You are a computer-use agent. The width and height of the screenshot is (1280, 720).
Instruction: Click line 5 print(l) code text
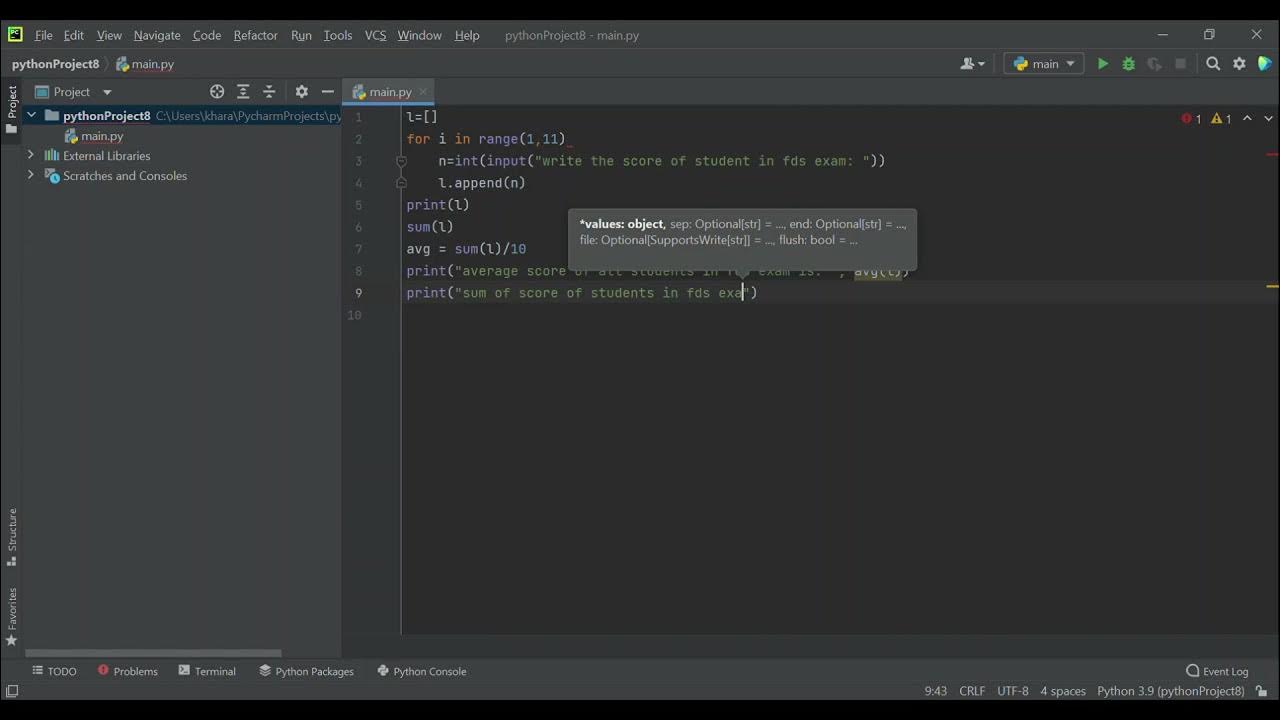point(438,205)
